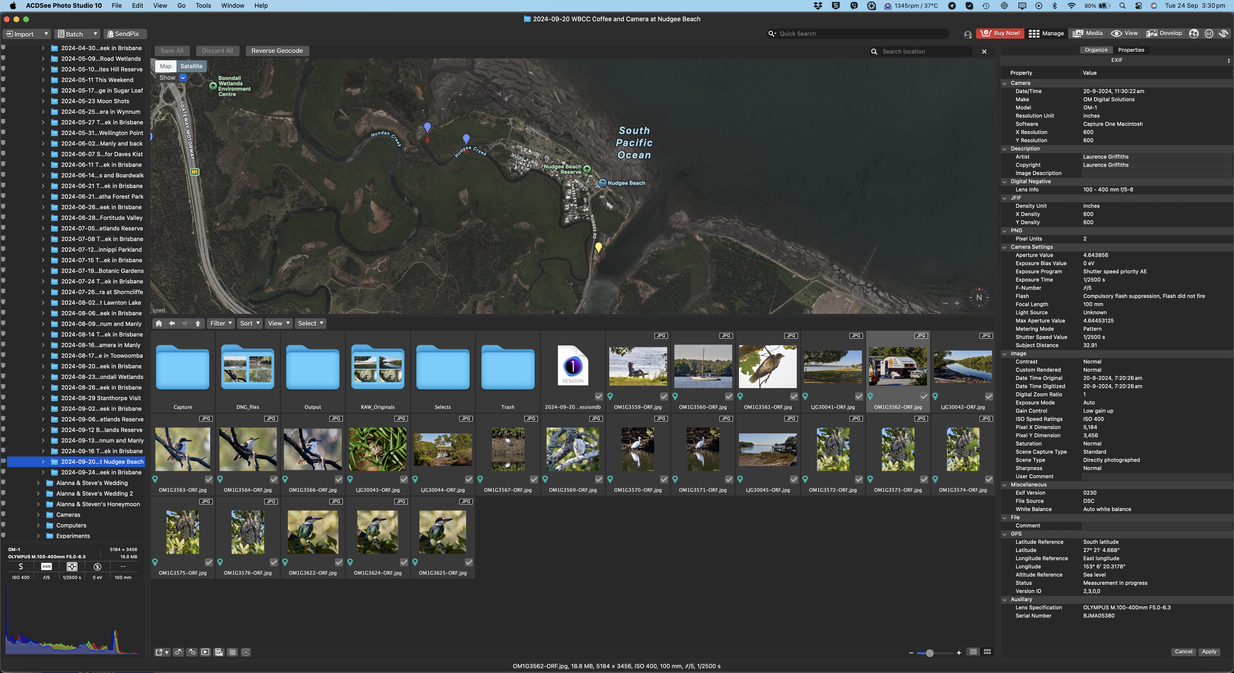This screenshot has width=1234, height=673.
Task: Click the Home folder icon in browser toolbar
Action: click(x=158, y=323)
